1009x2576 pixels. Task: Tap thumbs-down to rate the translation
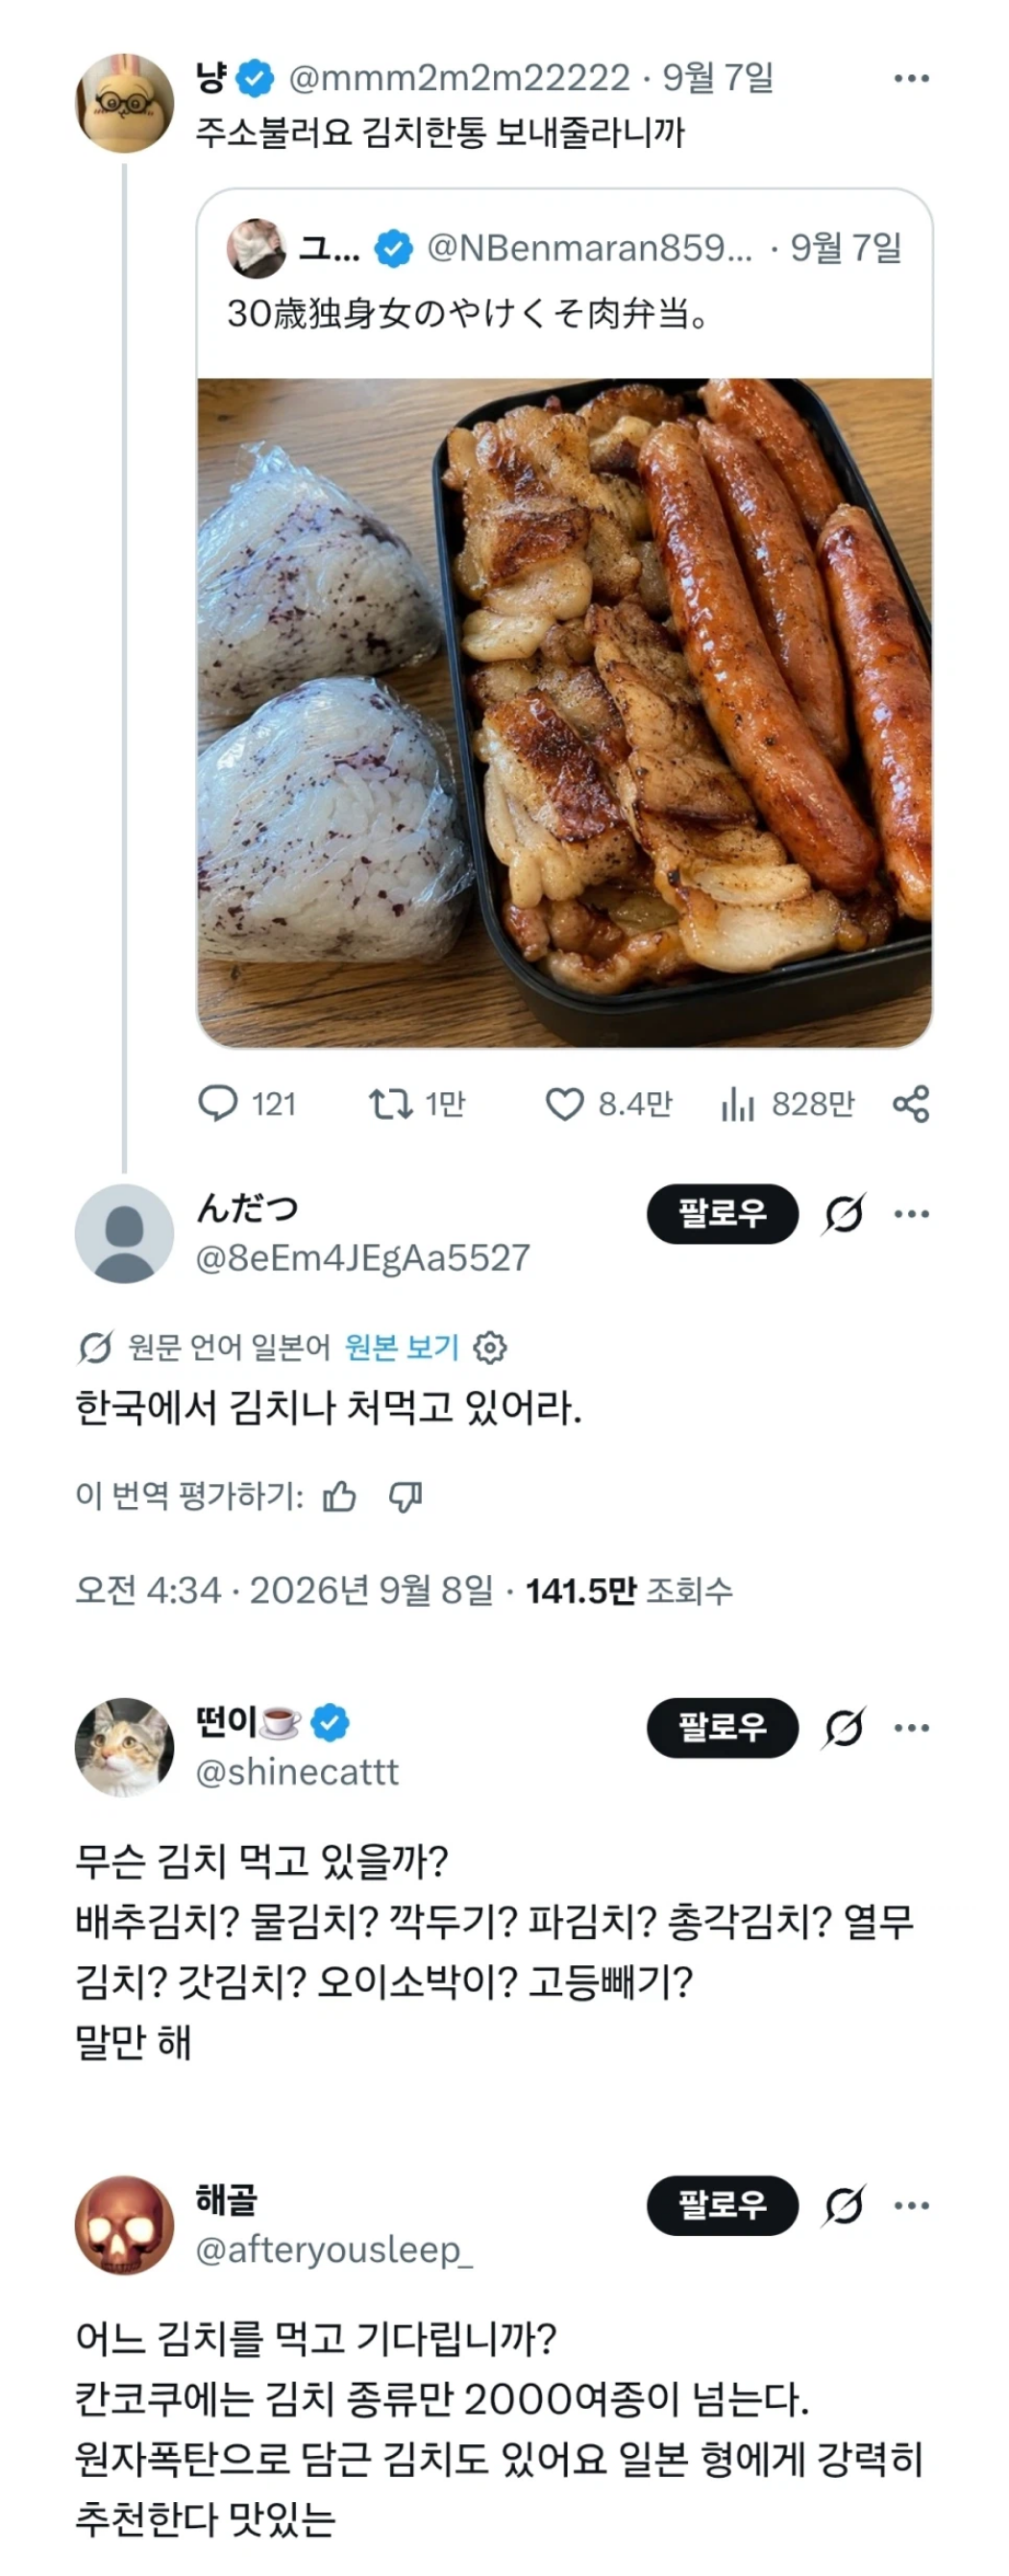[x=405, y=1497]
